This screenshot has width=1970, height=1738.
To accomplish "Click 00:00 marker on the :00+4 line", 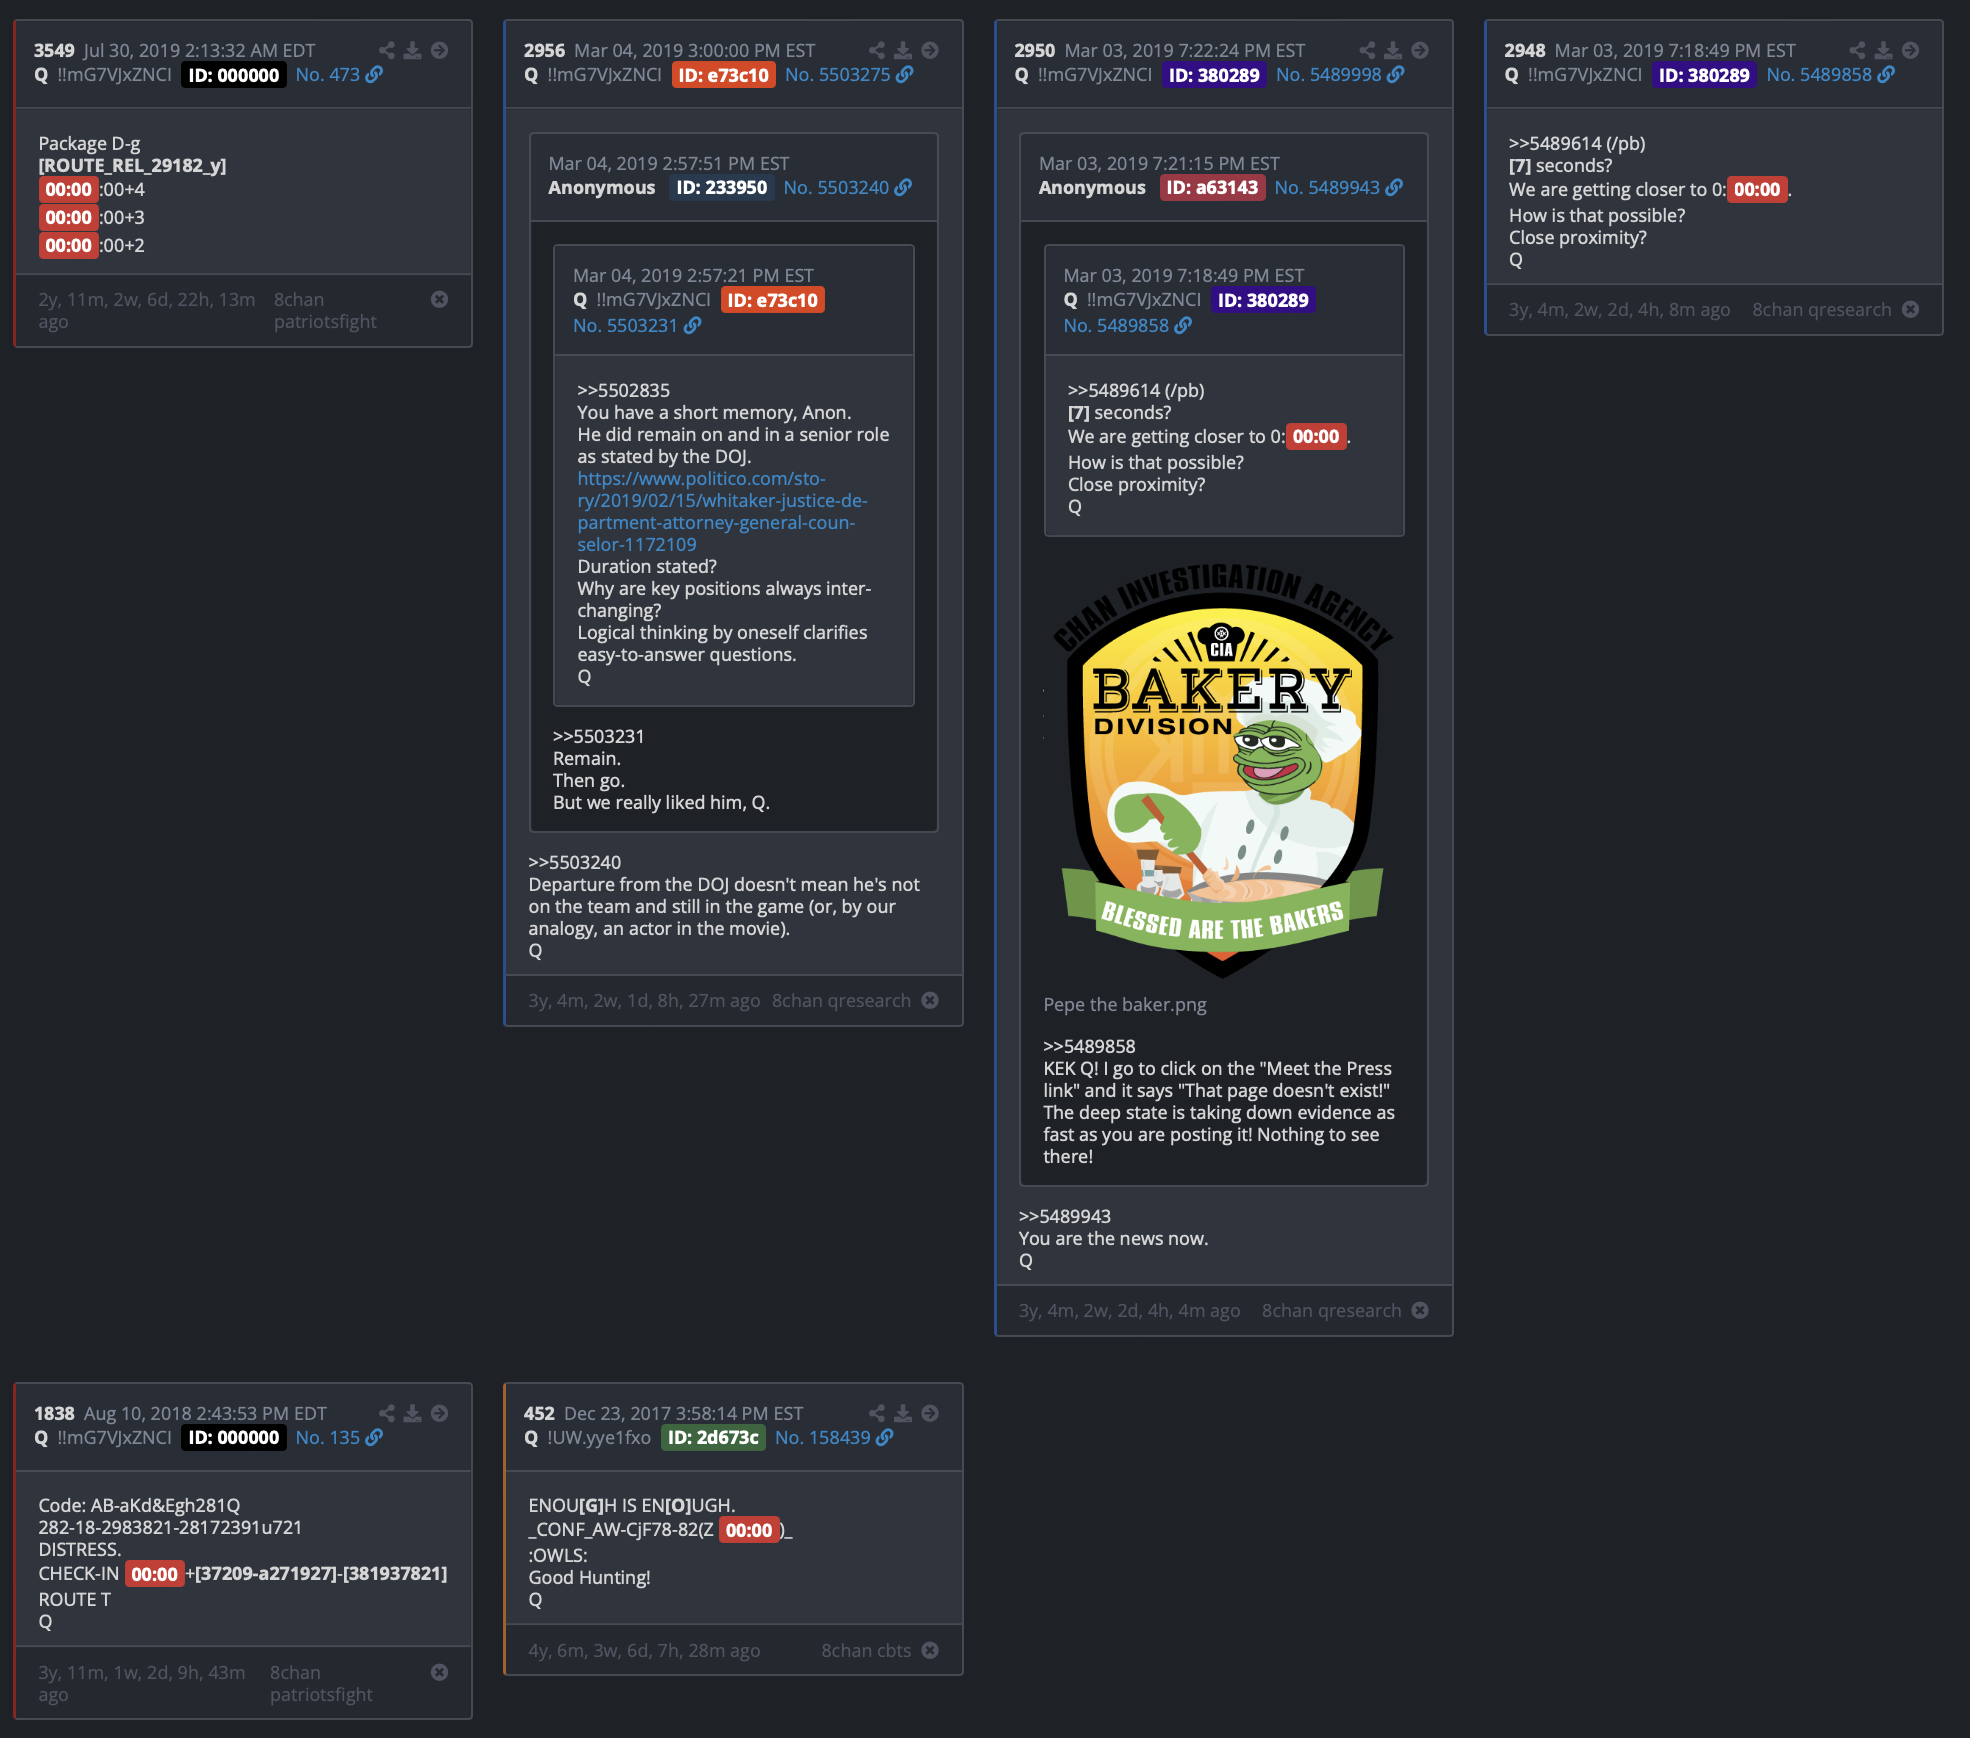I will tap(68, 189).
